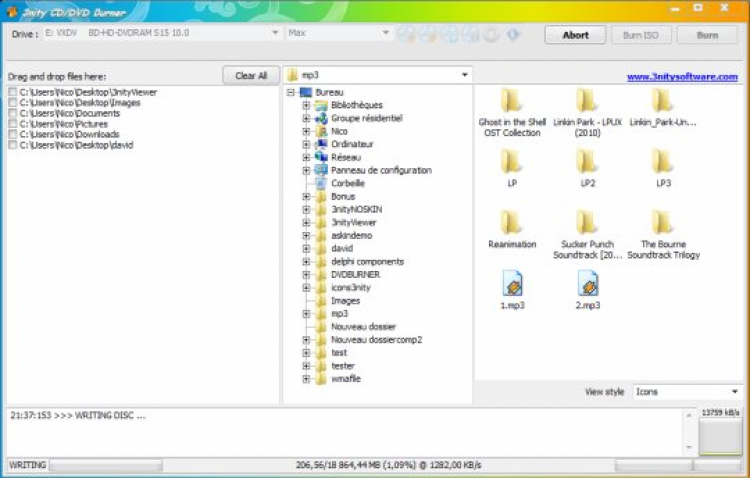
Task: Abort the current burn
Action: [575, 35]
